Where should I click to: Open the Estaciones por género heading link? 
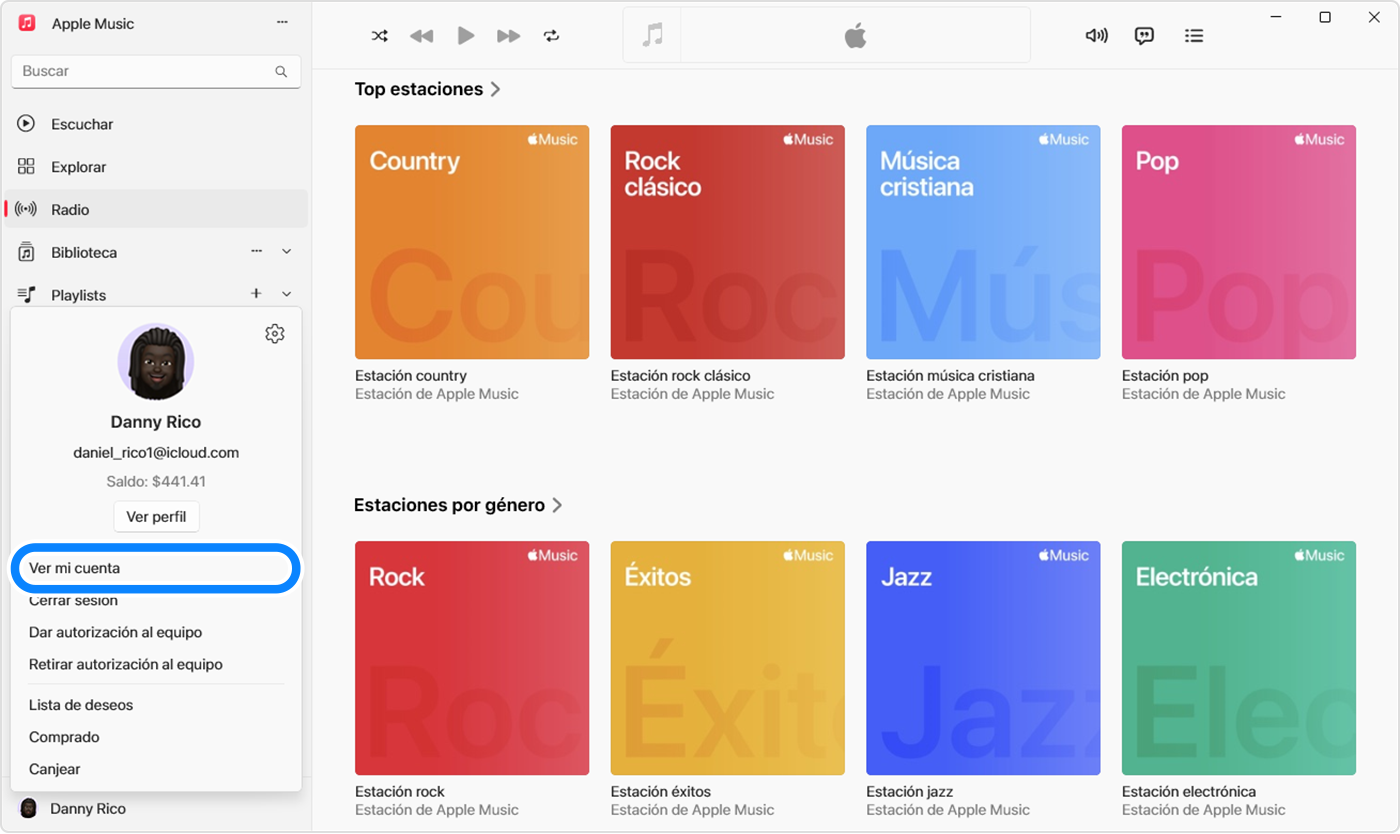(x=458, y=505)
